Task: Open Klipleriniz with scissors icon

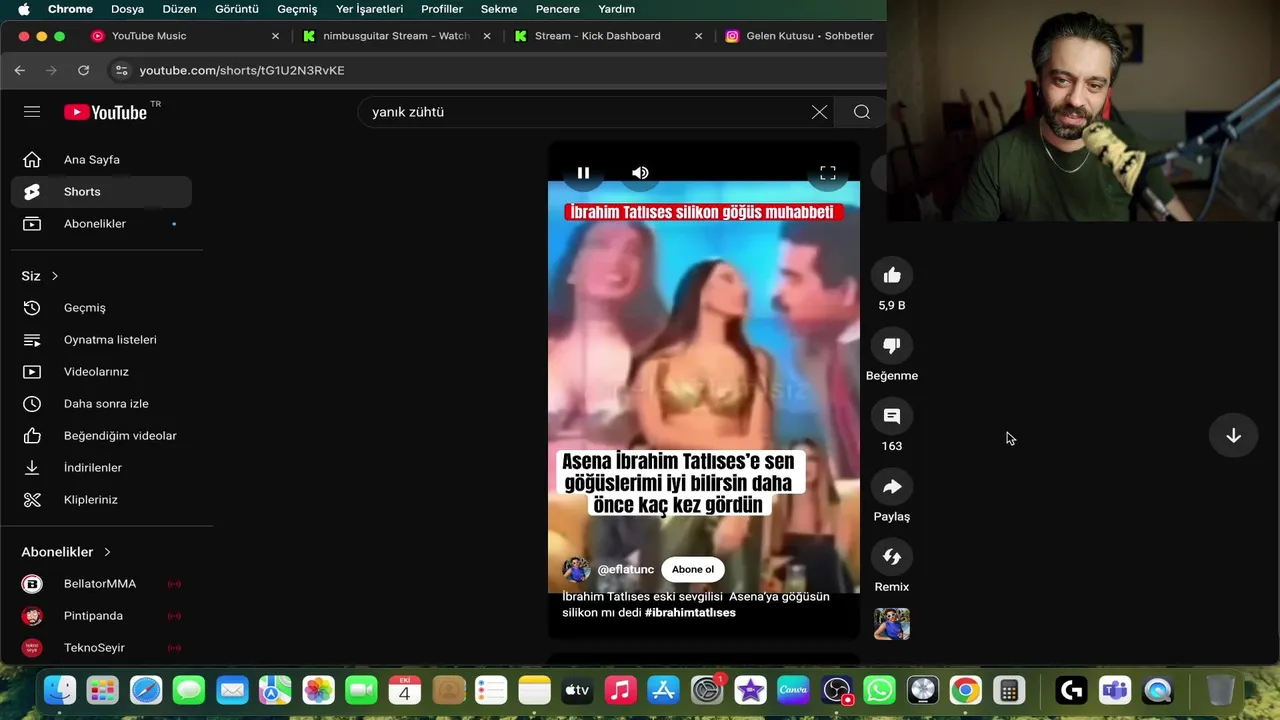Action: [101, 500]
